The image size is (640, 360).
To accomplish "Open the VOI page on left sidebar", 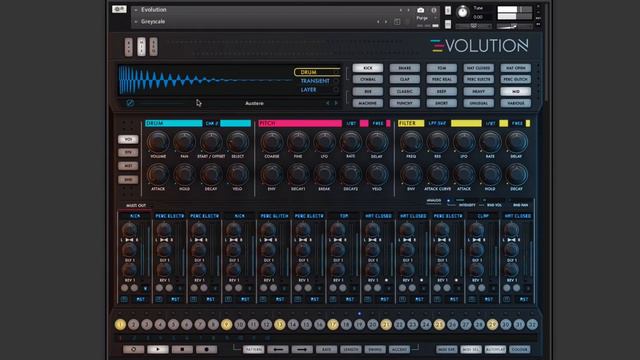I will tap(128, 140).
